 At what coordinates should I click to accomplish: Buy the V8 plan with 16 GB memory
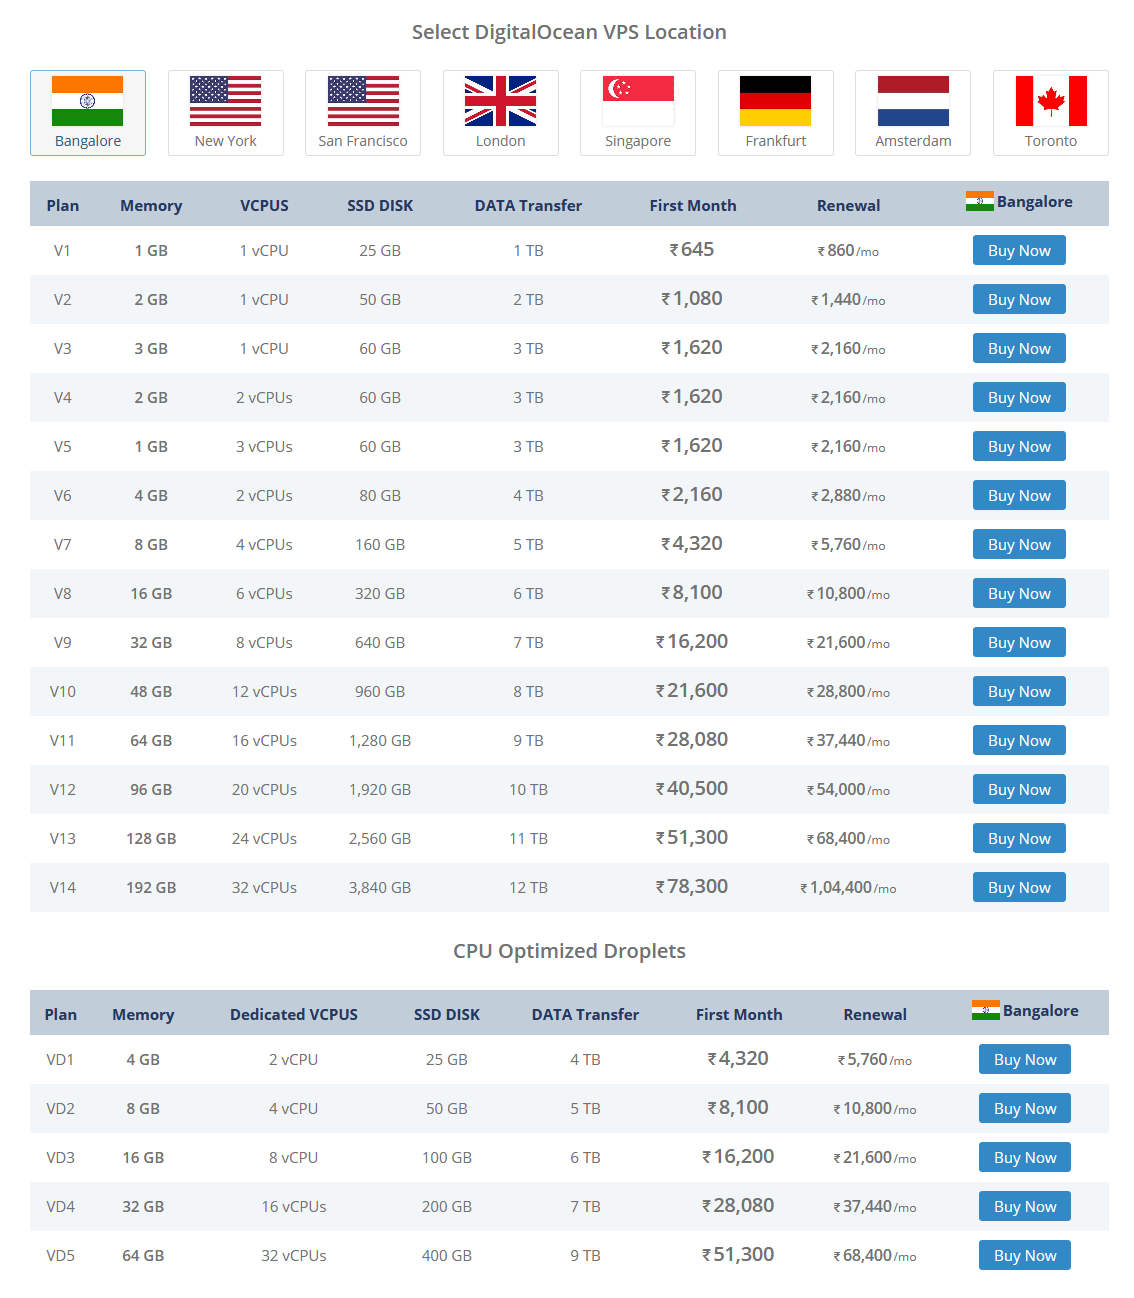[1018, 593]
